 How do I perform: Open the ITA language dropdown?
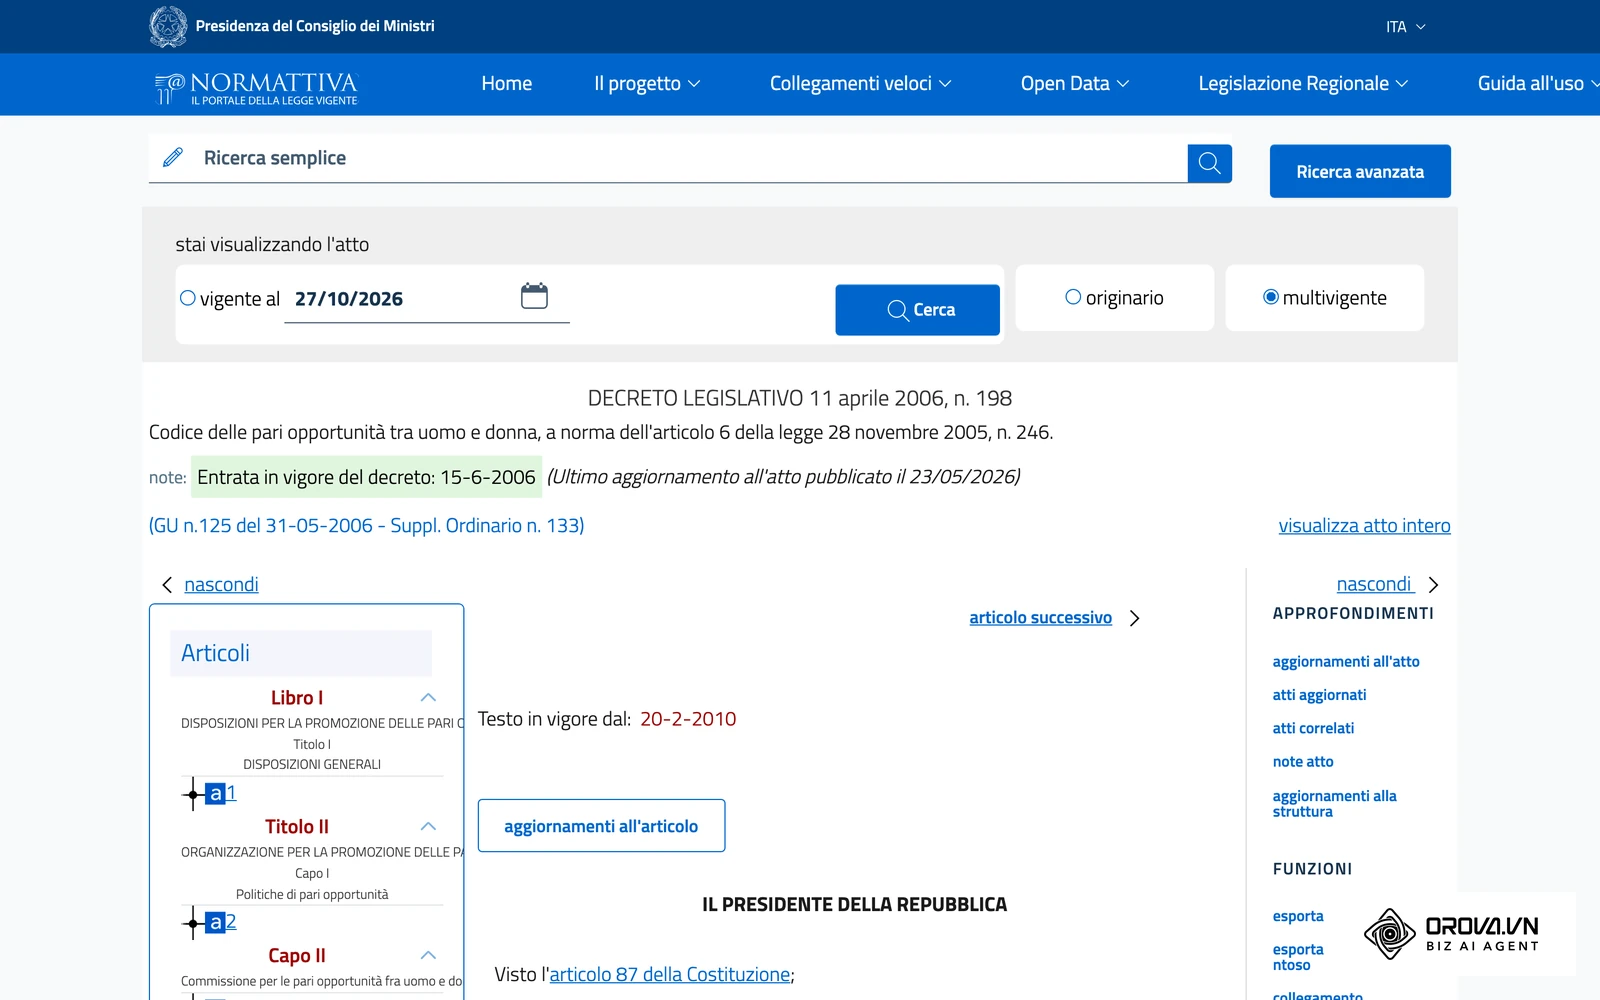[1406, 27]
